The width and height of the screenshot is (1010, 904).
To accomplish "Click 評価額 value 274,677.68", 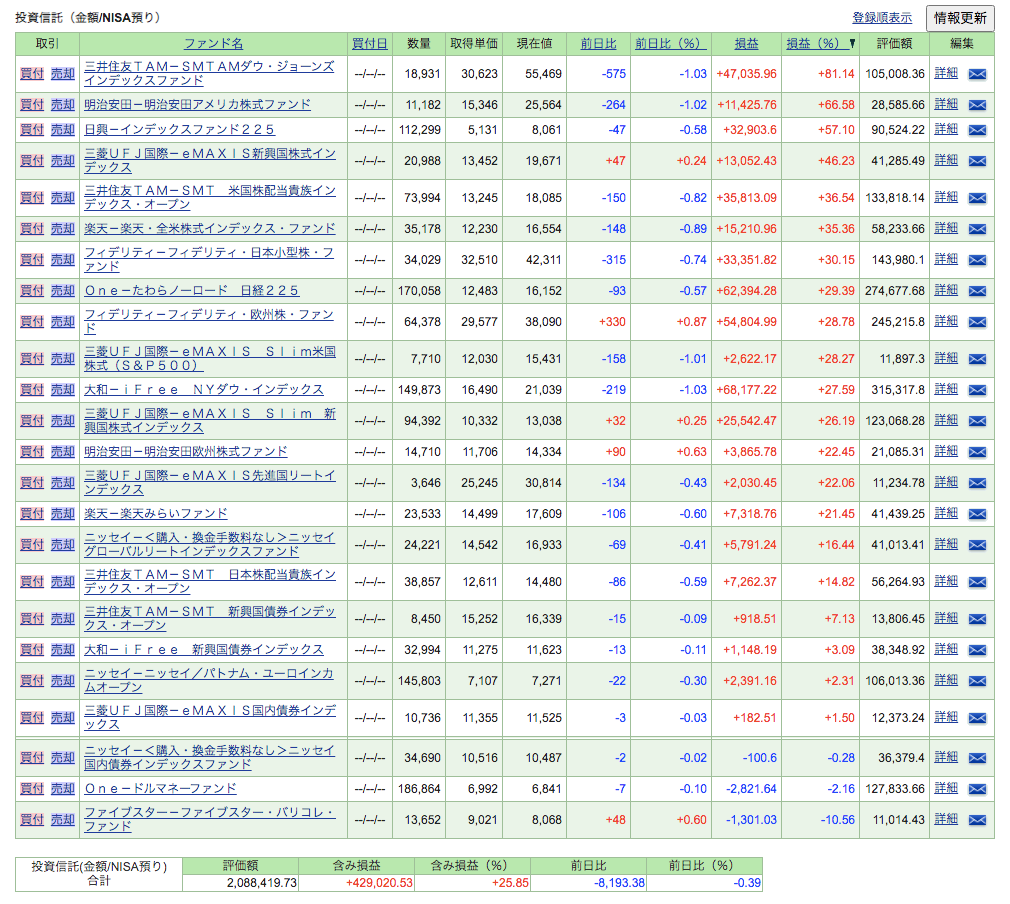I will [x=895, y=291].
